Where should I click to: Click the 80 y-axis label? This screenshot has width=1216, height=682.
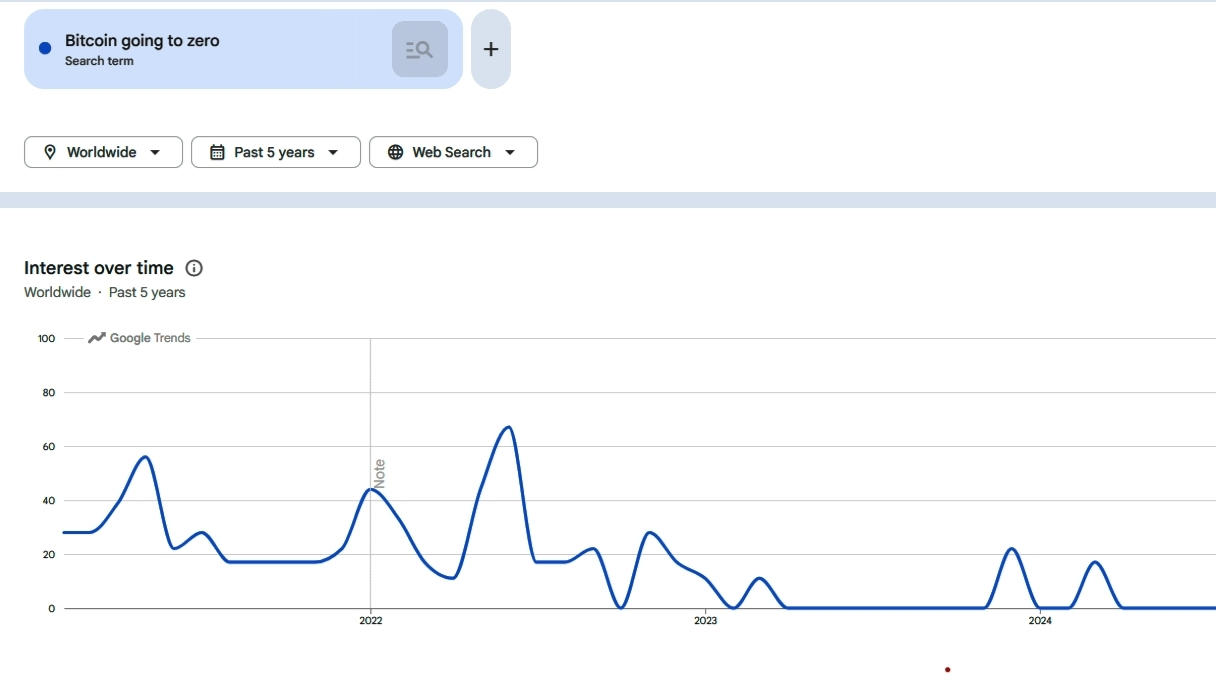[x=49, y=393]
